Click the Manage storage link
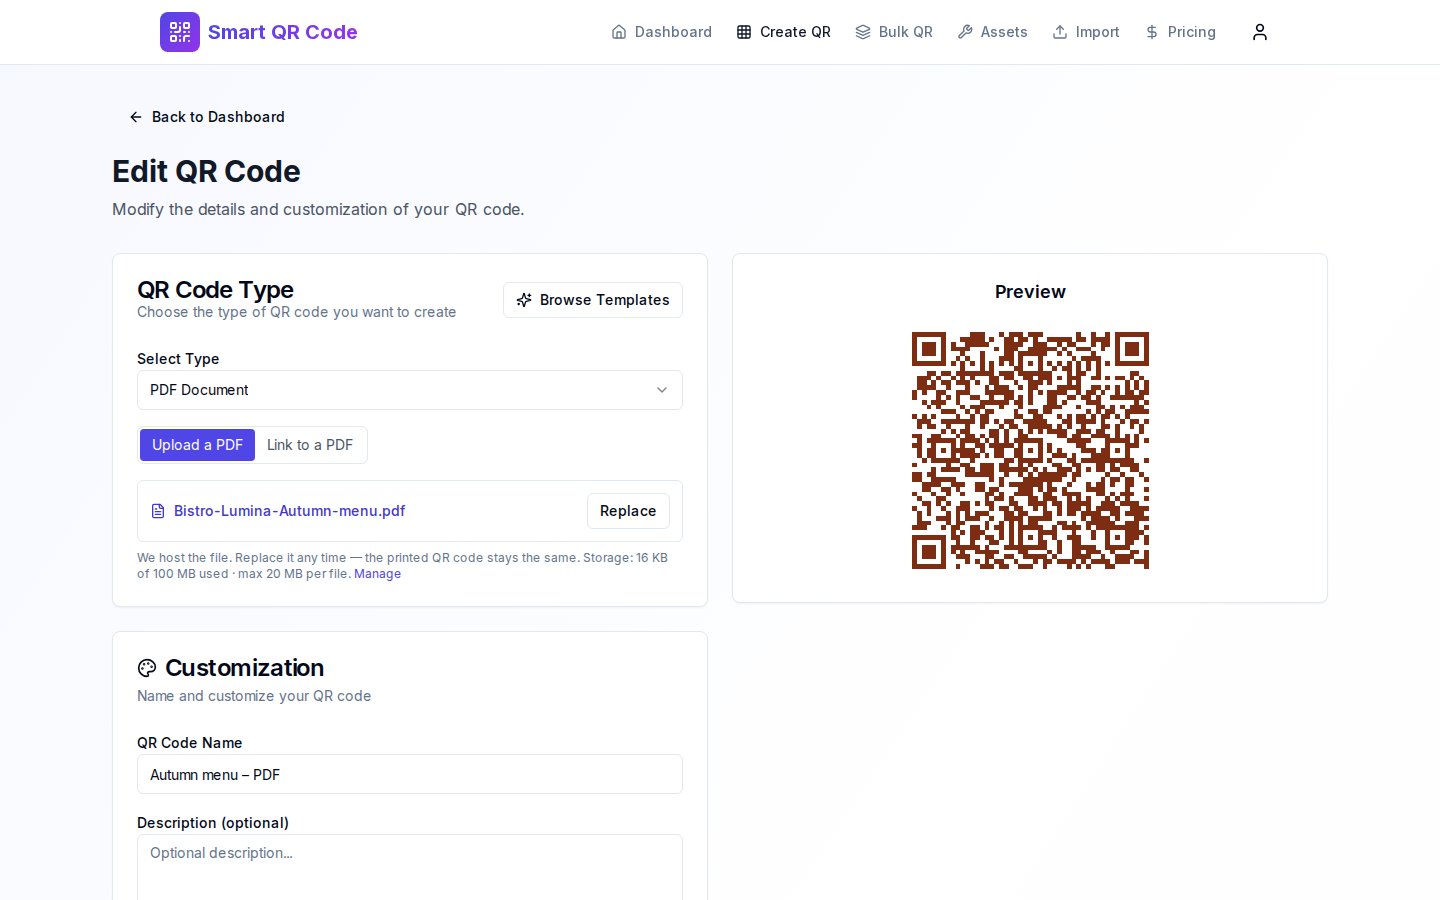Viewport: 1440px width, 900px height. tap(377, 574)
